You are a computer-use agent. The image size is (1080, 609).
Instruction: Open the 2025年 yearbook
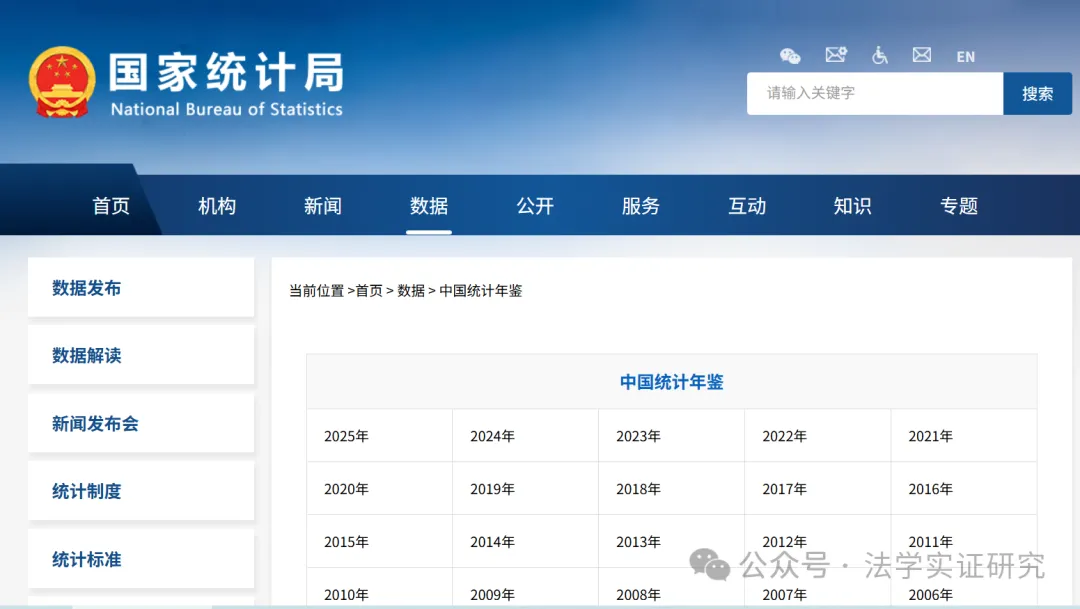tap(346, 436)
